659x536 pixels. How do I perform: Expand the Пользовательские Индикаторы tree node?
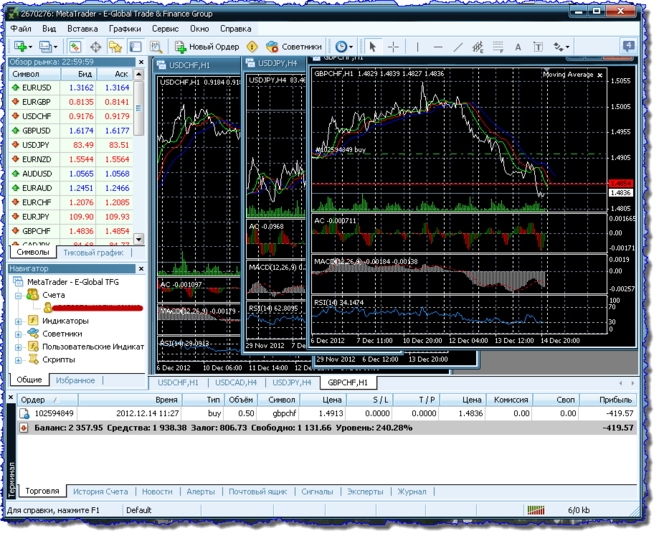(x=18, y=347)
